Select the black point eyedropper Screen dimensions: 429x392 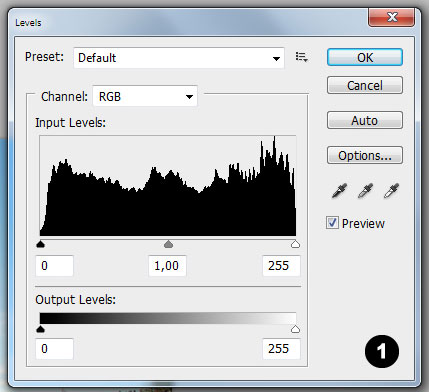pyautogui.click(x=339, y=191)
